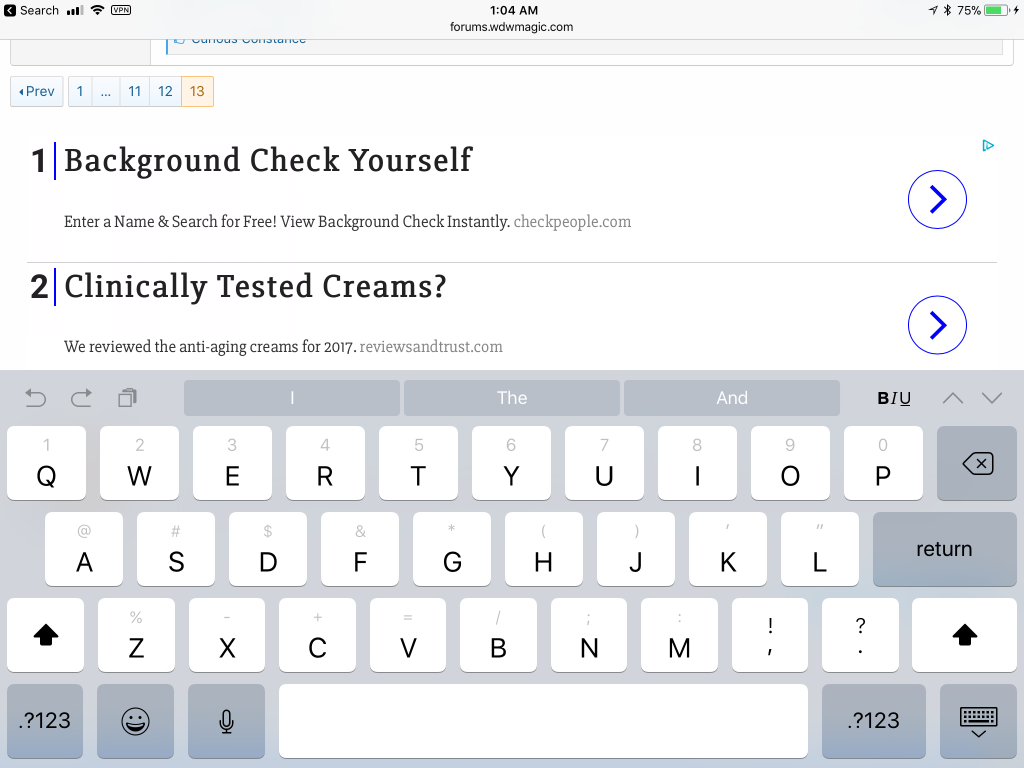Toggle the left shift key
1024x768 pixels.
46,635
